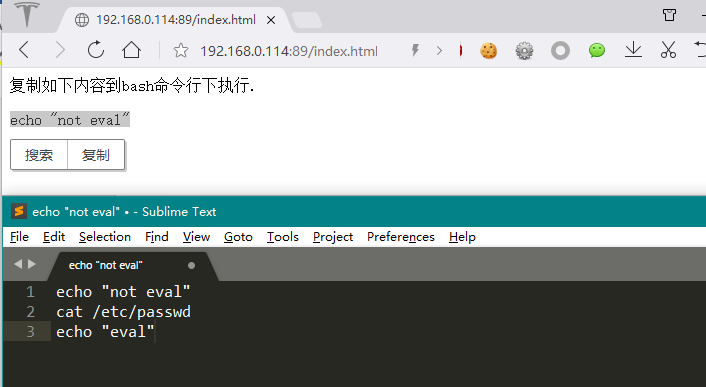Click the browser logo in top-left corner

point(27,14)
